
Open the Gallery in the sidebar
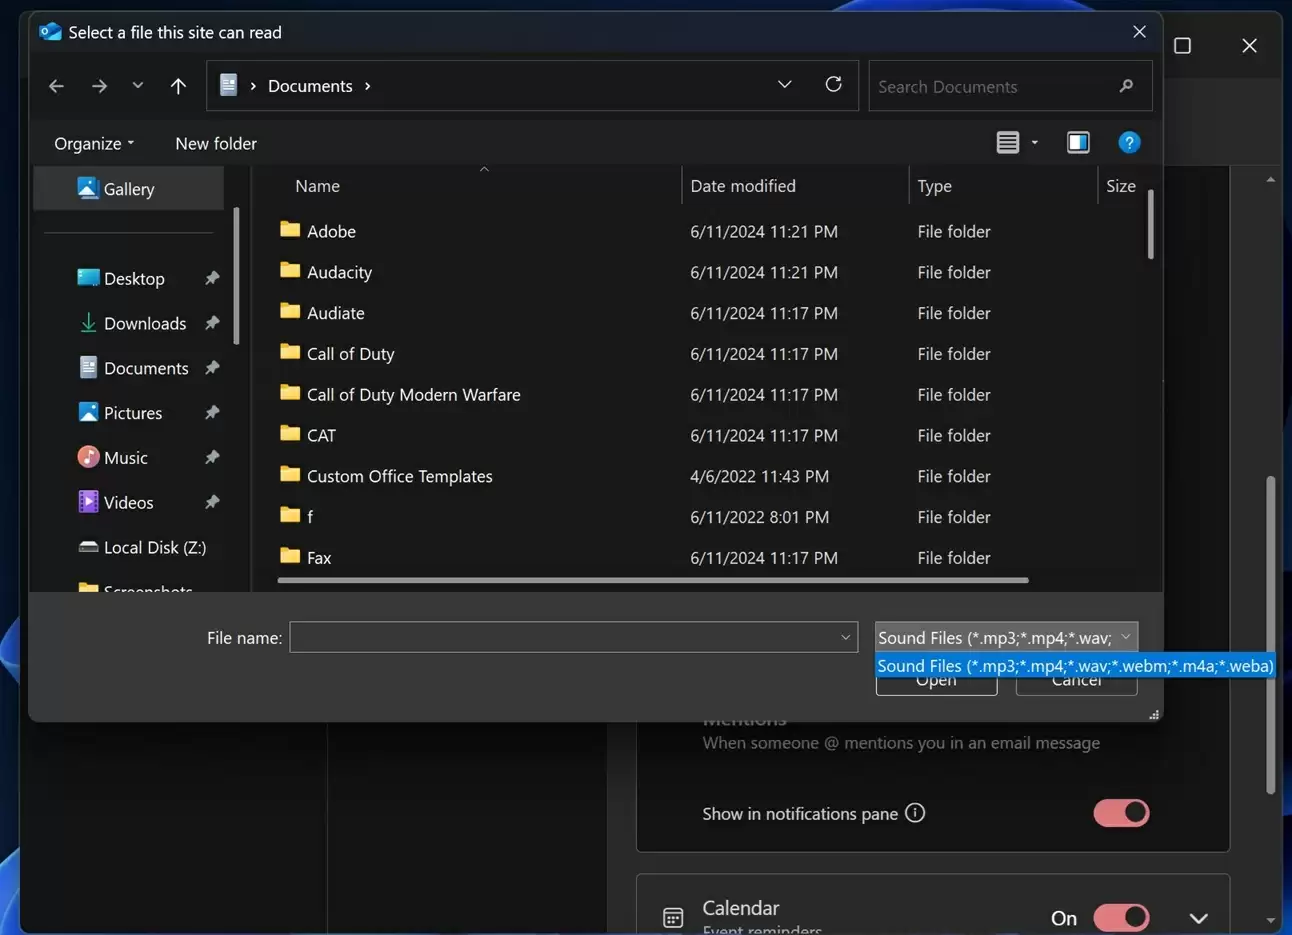coord(128,188)
